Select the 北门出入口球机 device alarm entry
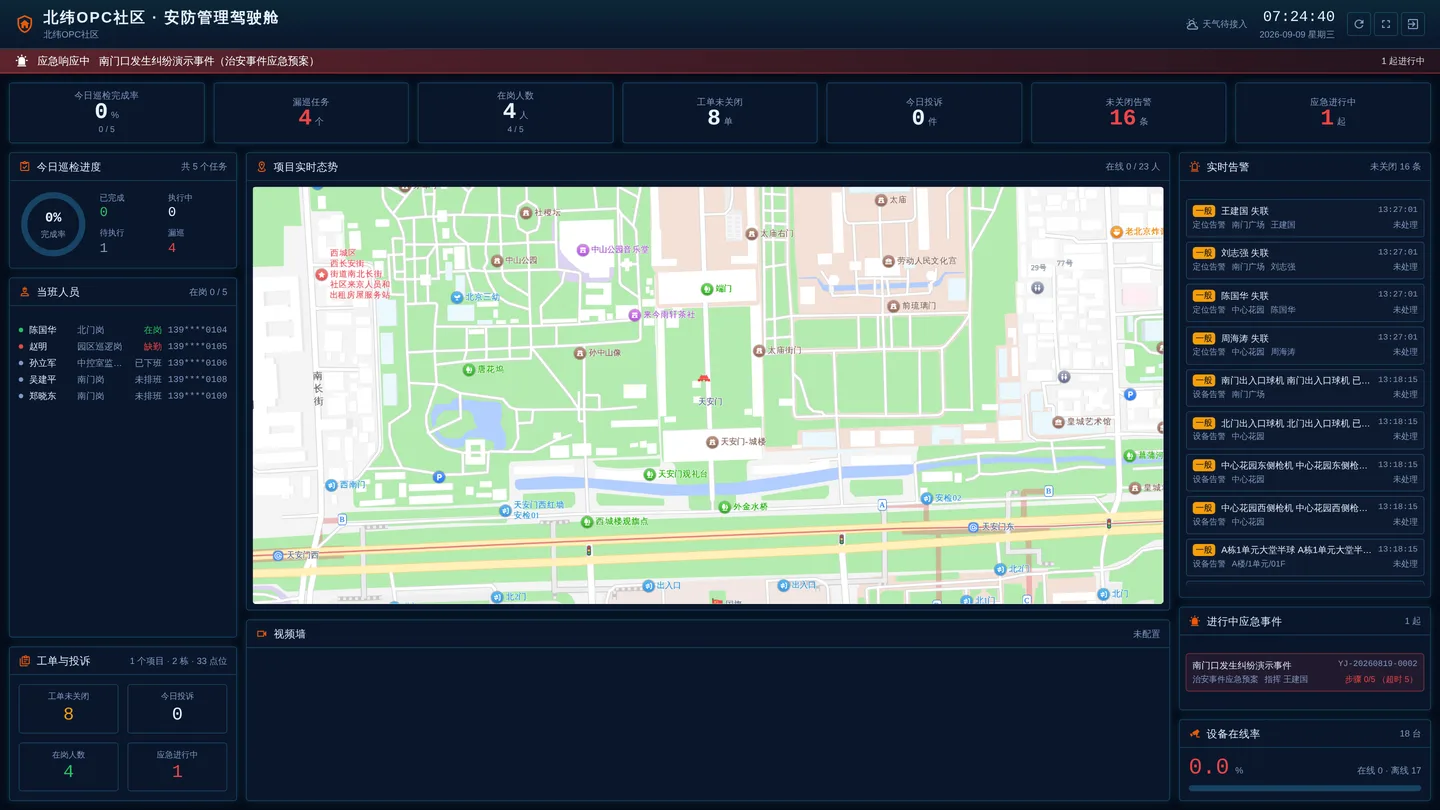The height and width of the screenshot is (810, 1440). (1305, 430)
